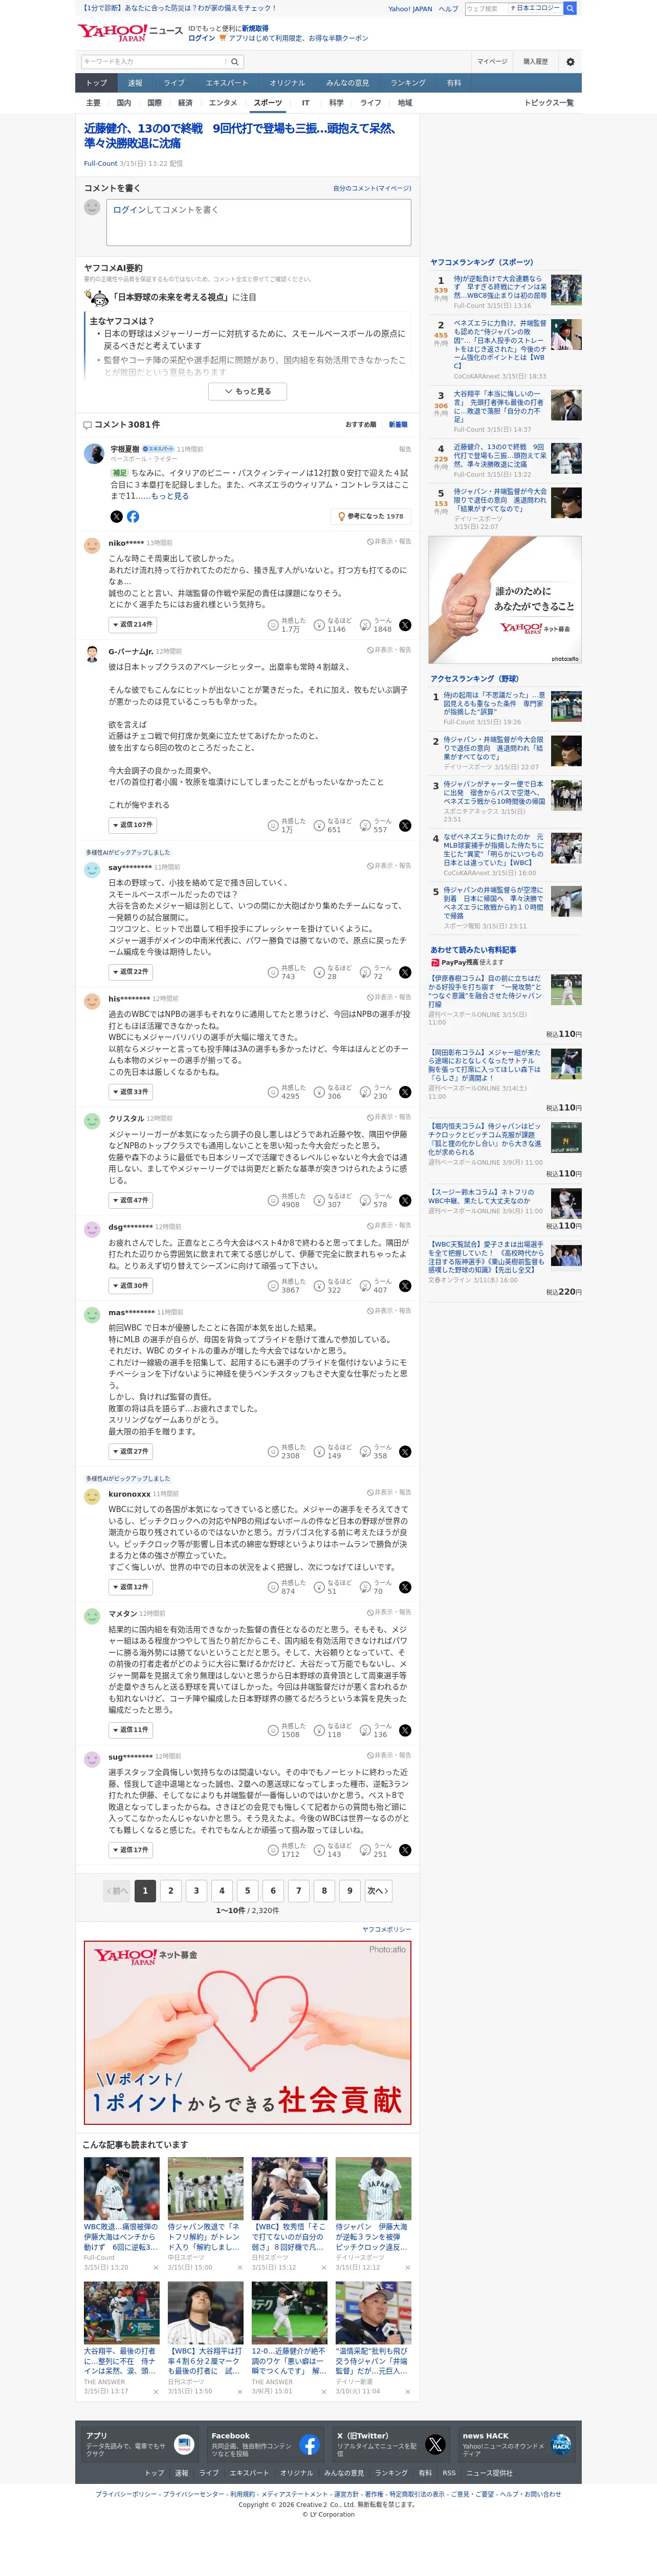Click the keyword search magnifier button
Screen dimensions: 657x2576
click(x=235, y=62)
